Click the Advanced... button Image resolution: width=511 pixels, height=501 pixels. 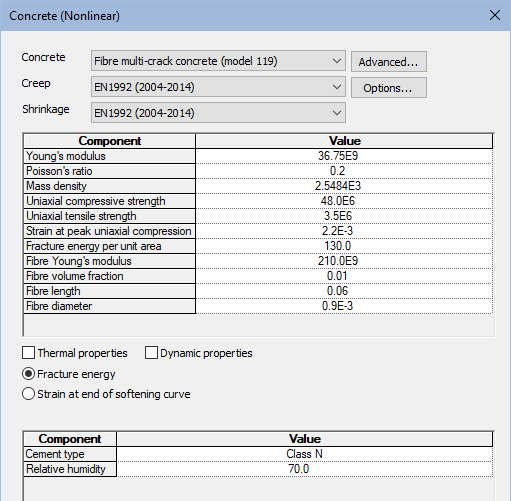coord(389,62)
